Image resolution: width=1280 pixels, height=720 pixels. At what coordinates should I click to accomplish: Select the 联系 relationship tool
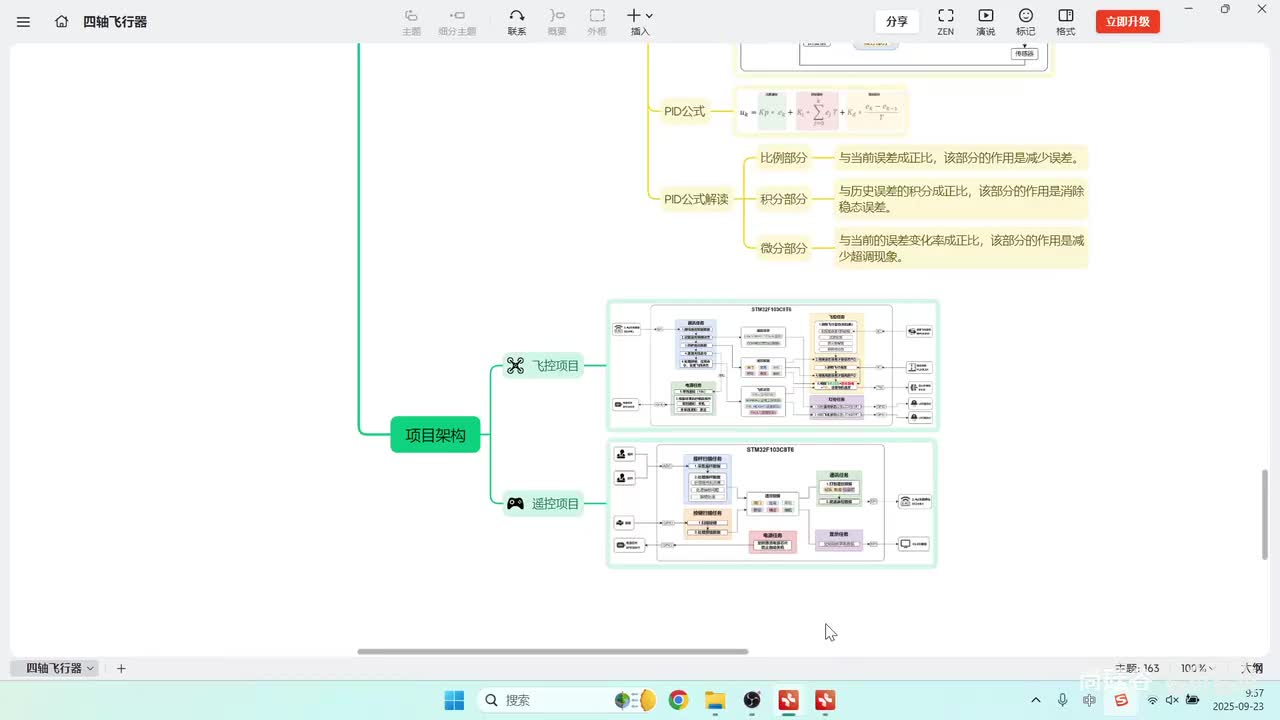pos(517,22)
